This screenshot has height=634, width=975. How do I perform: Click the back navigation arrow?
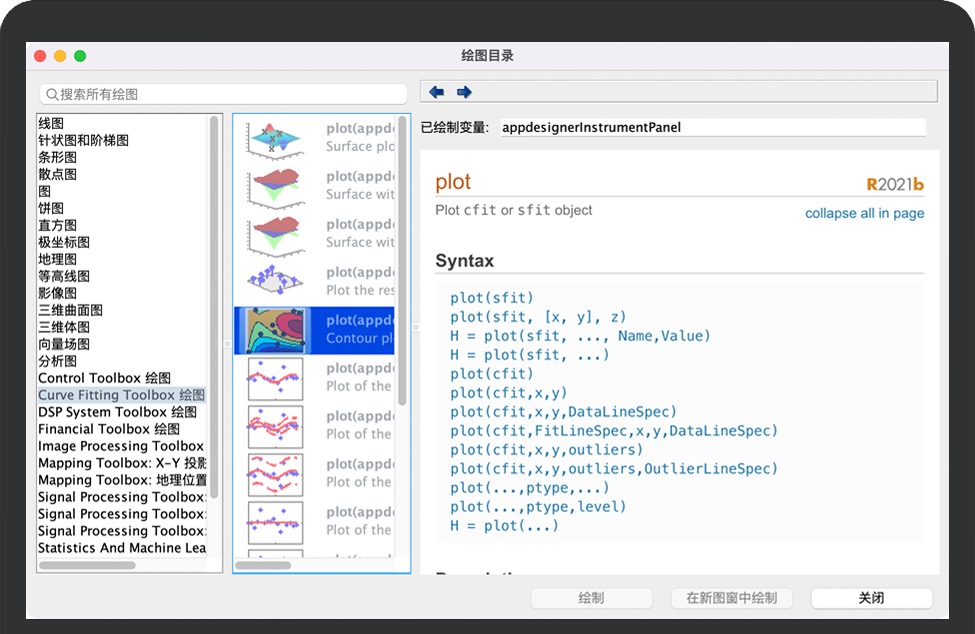(436, 92)
